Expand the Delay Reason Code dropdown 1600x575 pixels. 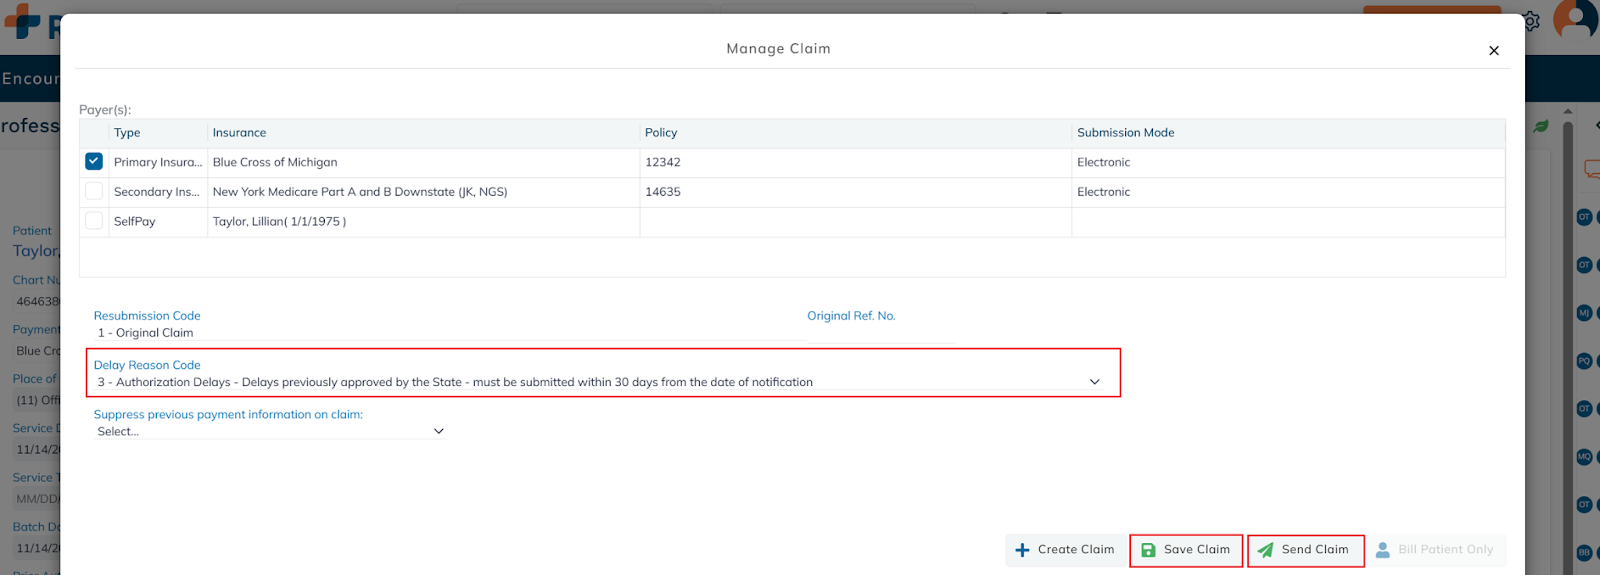pyautogui.click(x=1094, y=382)
